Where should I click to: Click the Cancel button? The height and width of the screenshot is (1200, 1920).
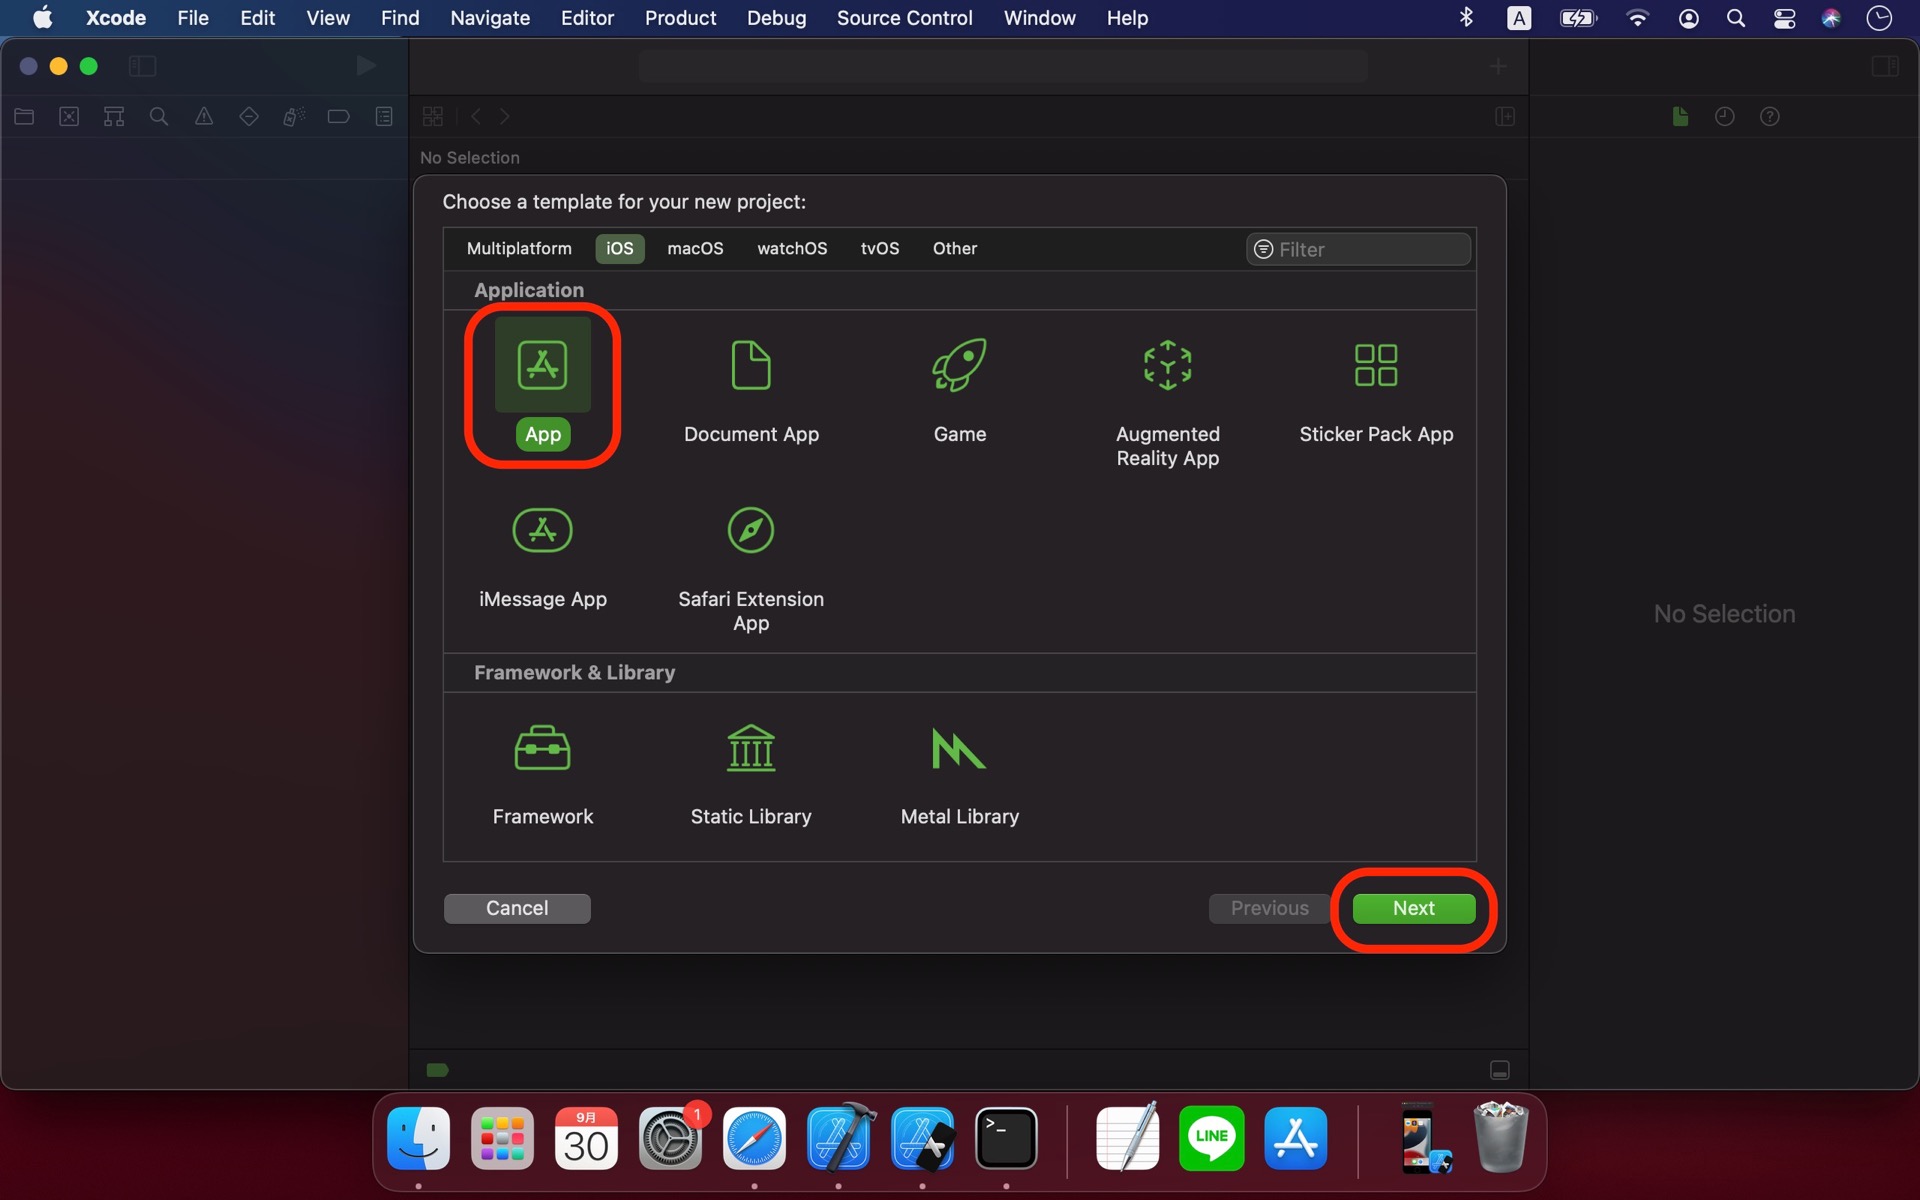(x=517, y=908)
